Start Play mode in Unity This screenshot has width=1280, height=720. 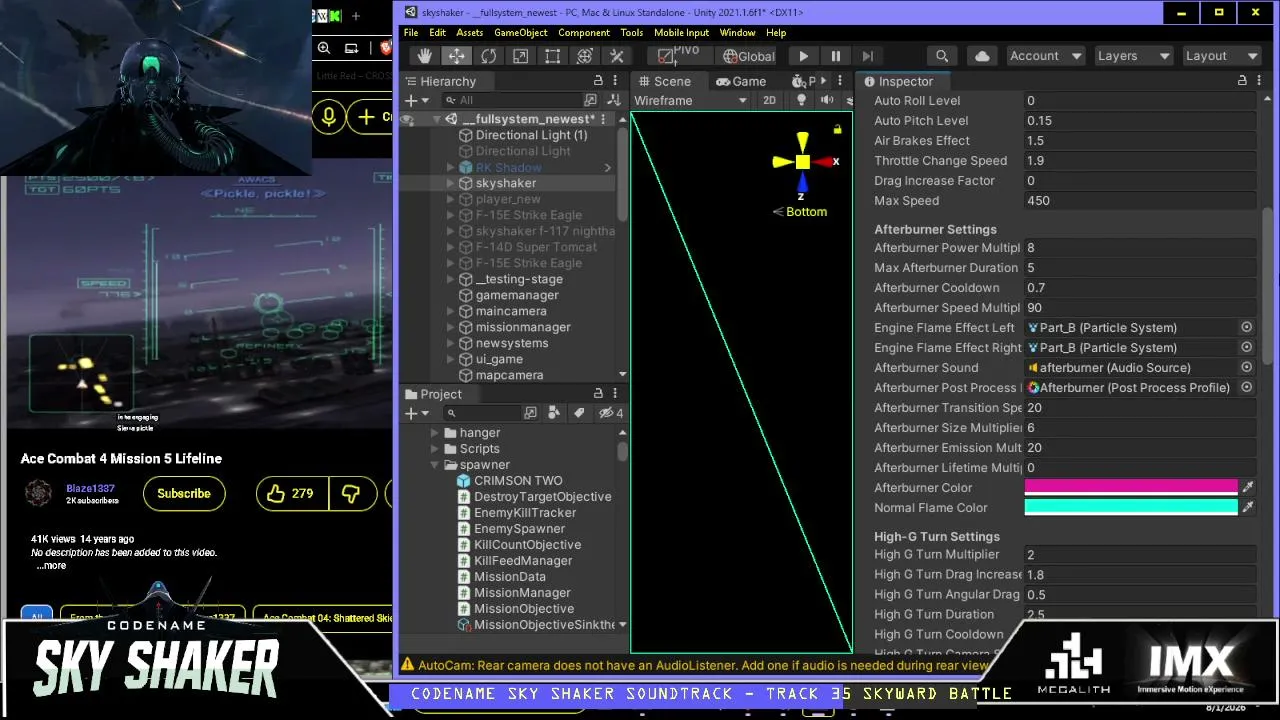(x=804, y=57)
